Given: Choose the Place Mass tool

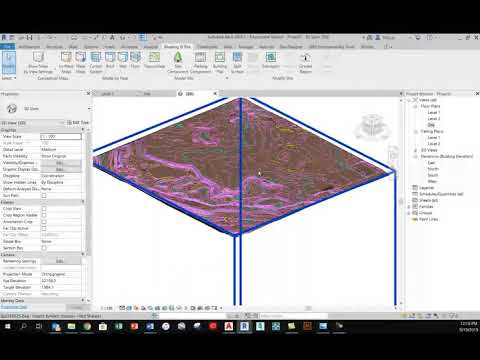Looking at the screenshot, I should tap(81, 62).
